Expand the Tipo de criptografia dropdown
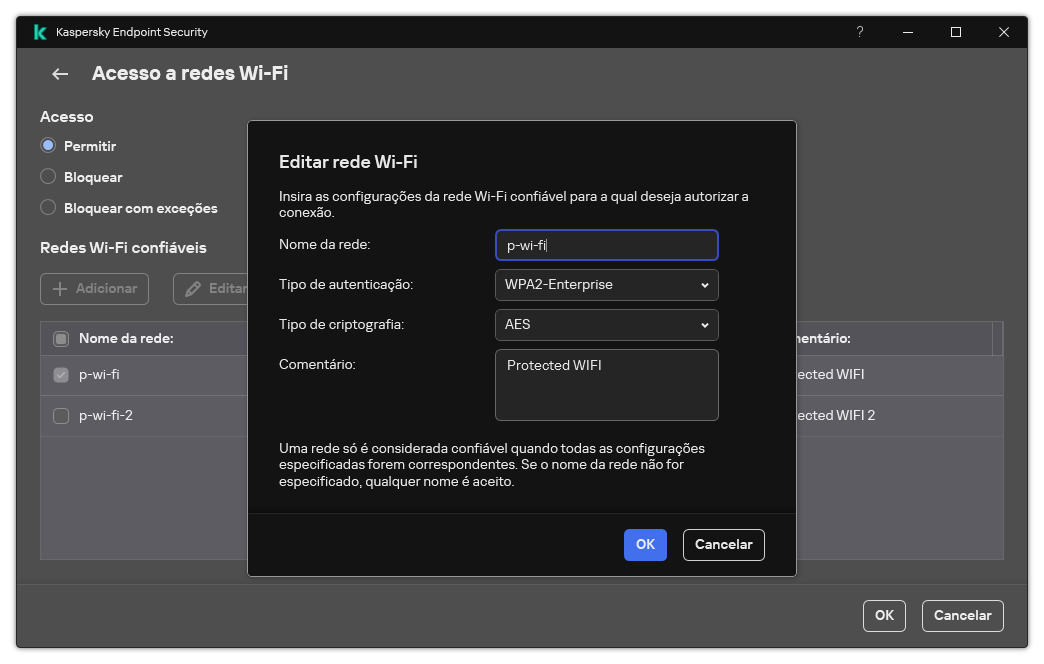This screenshot has height=664, width=1044. click(606, 325)
